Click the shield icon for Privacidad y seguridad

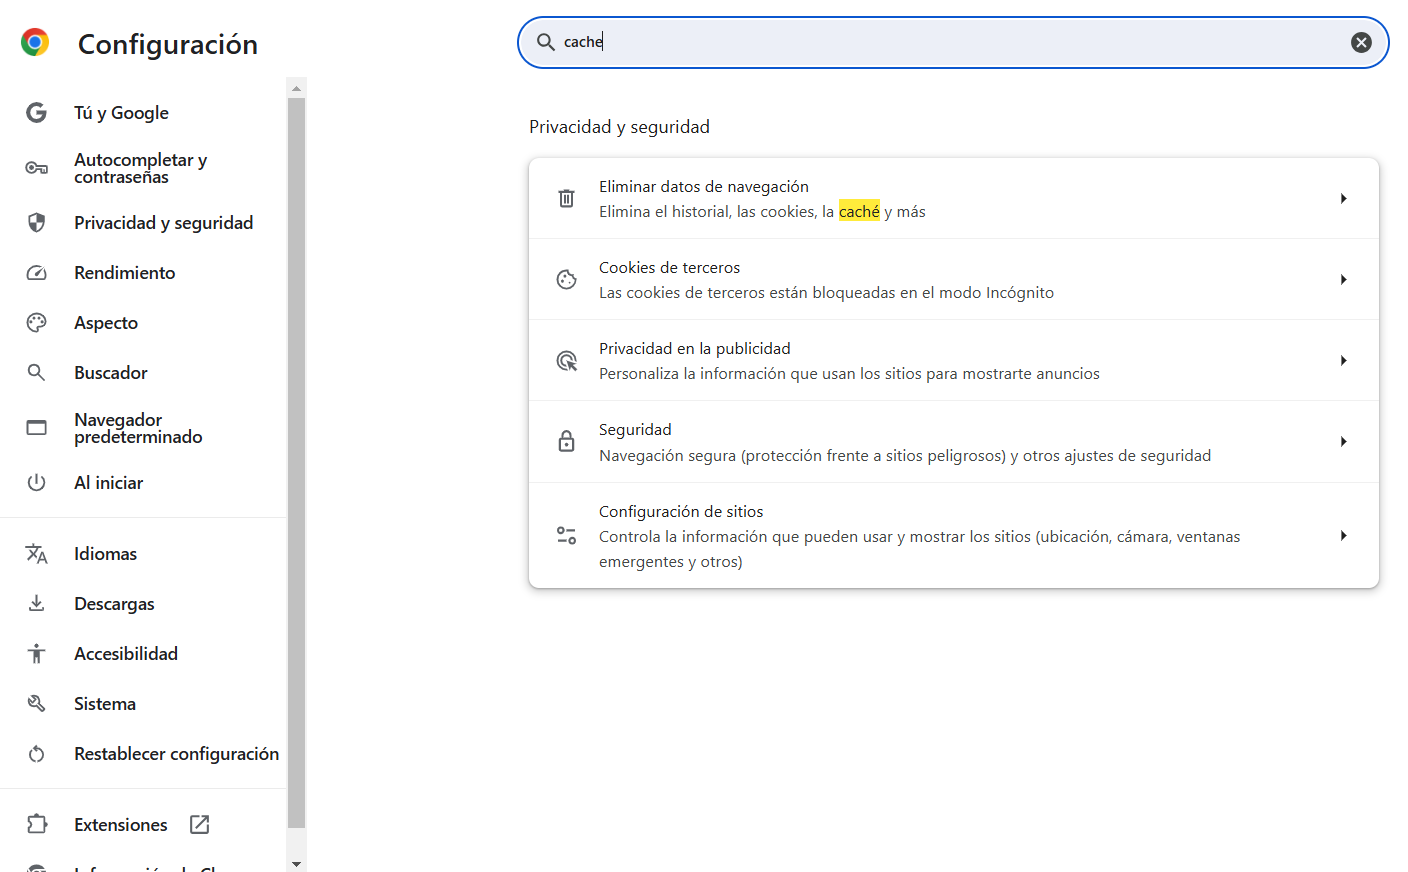[x=37, y=223]
